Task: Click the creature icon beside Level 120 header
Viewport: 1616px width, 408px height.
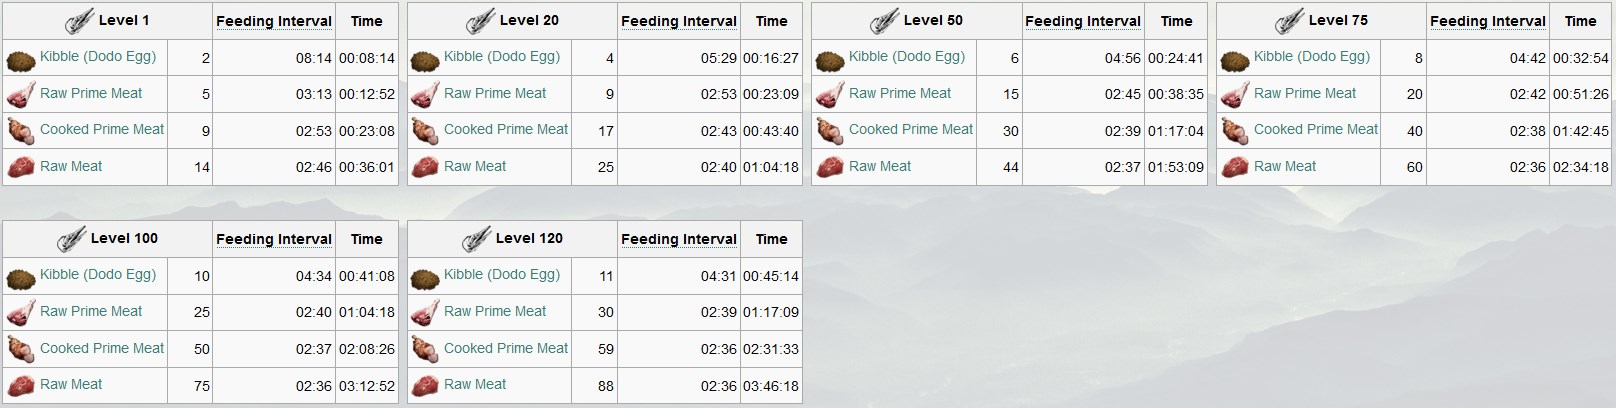Action: (x=476, y=240)
